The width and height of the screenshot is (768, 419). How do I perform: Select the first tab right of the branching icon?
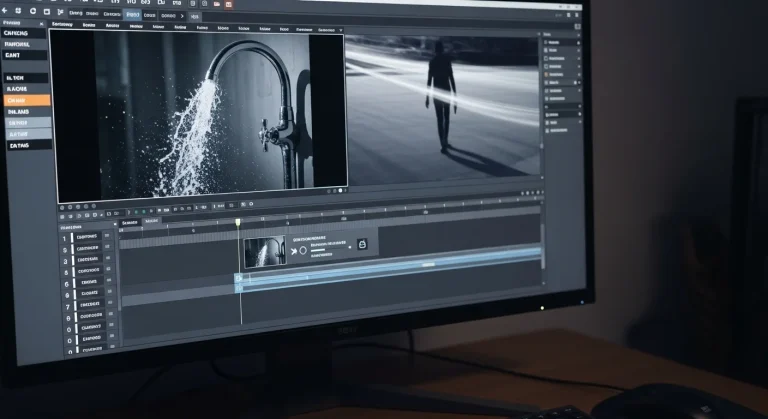[x=75, y=13]
